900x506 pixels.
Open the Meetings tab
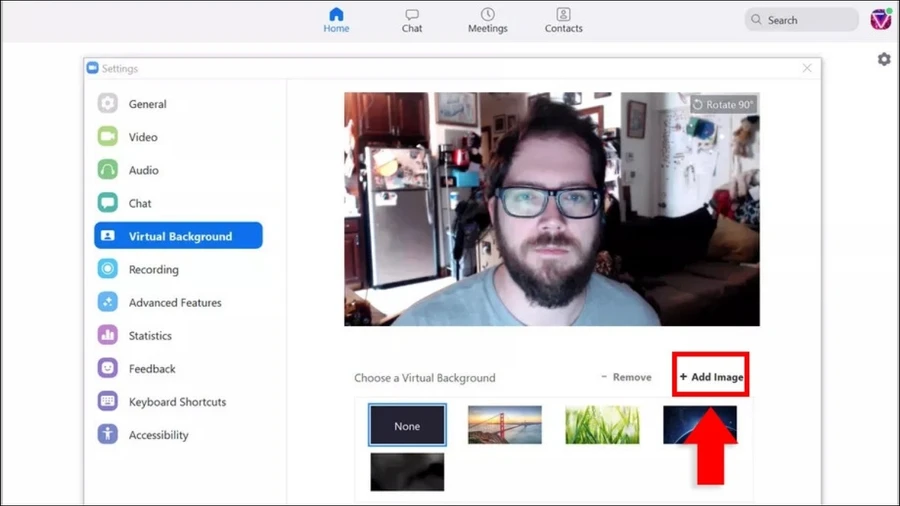487,21
